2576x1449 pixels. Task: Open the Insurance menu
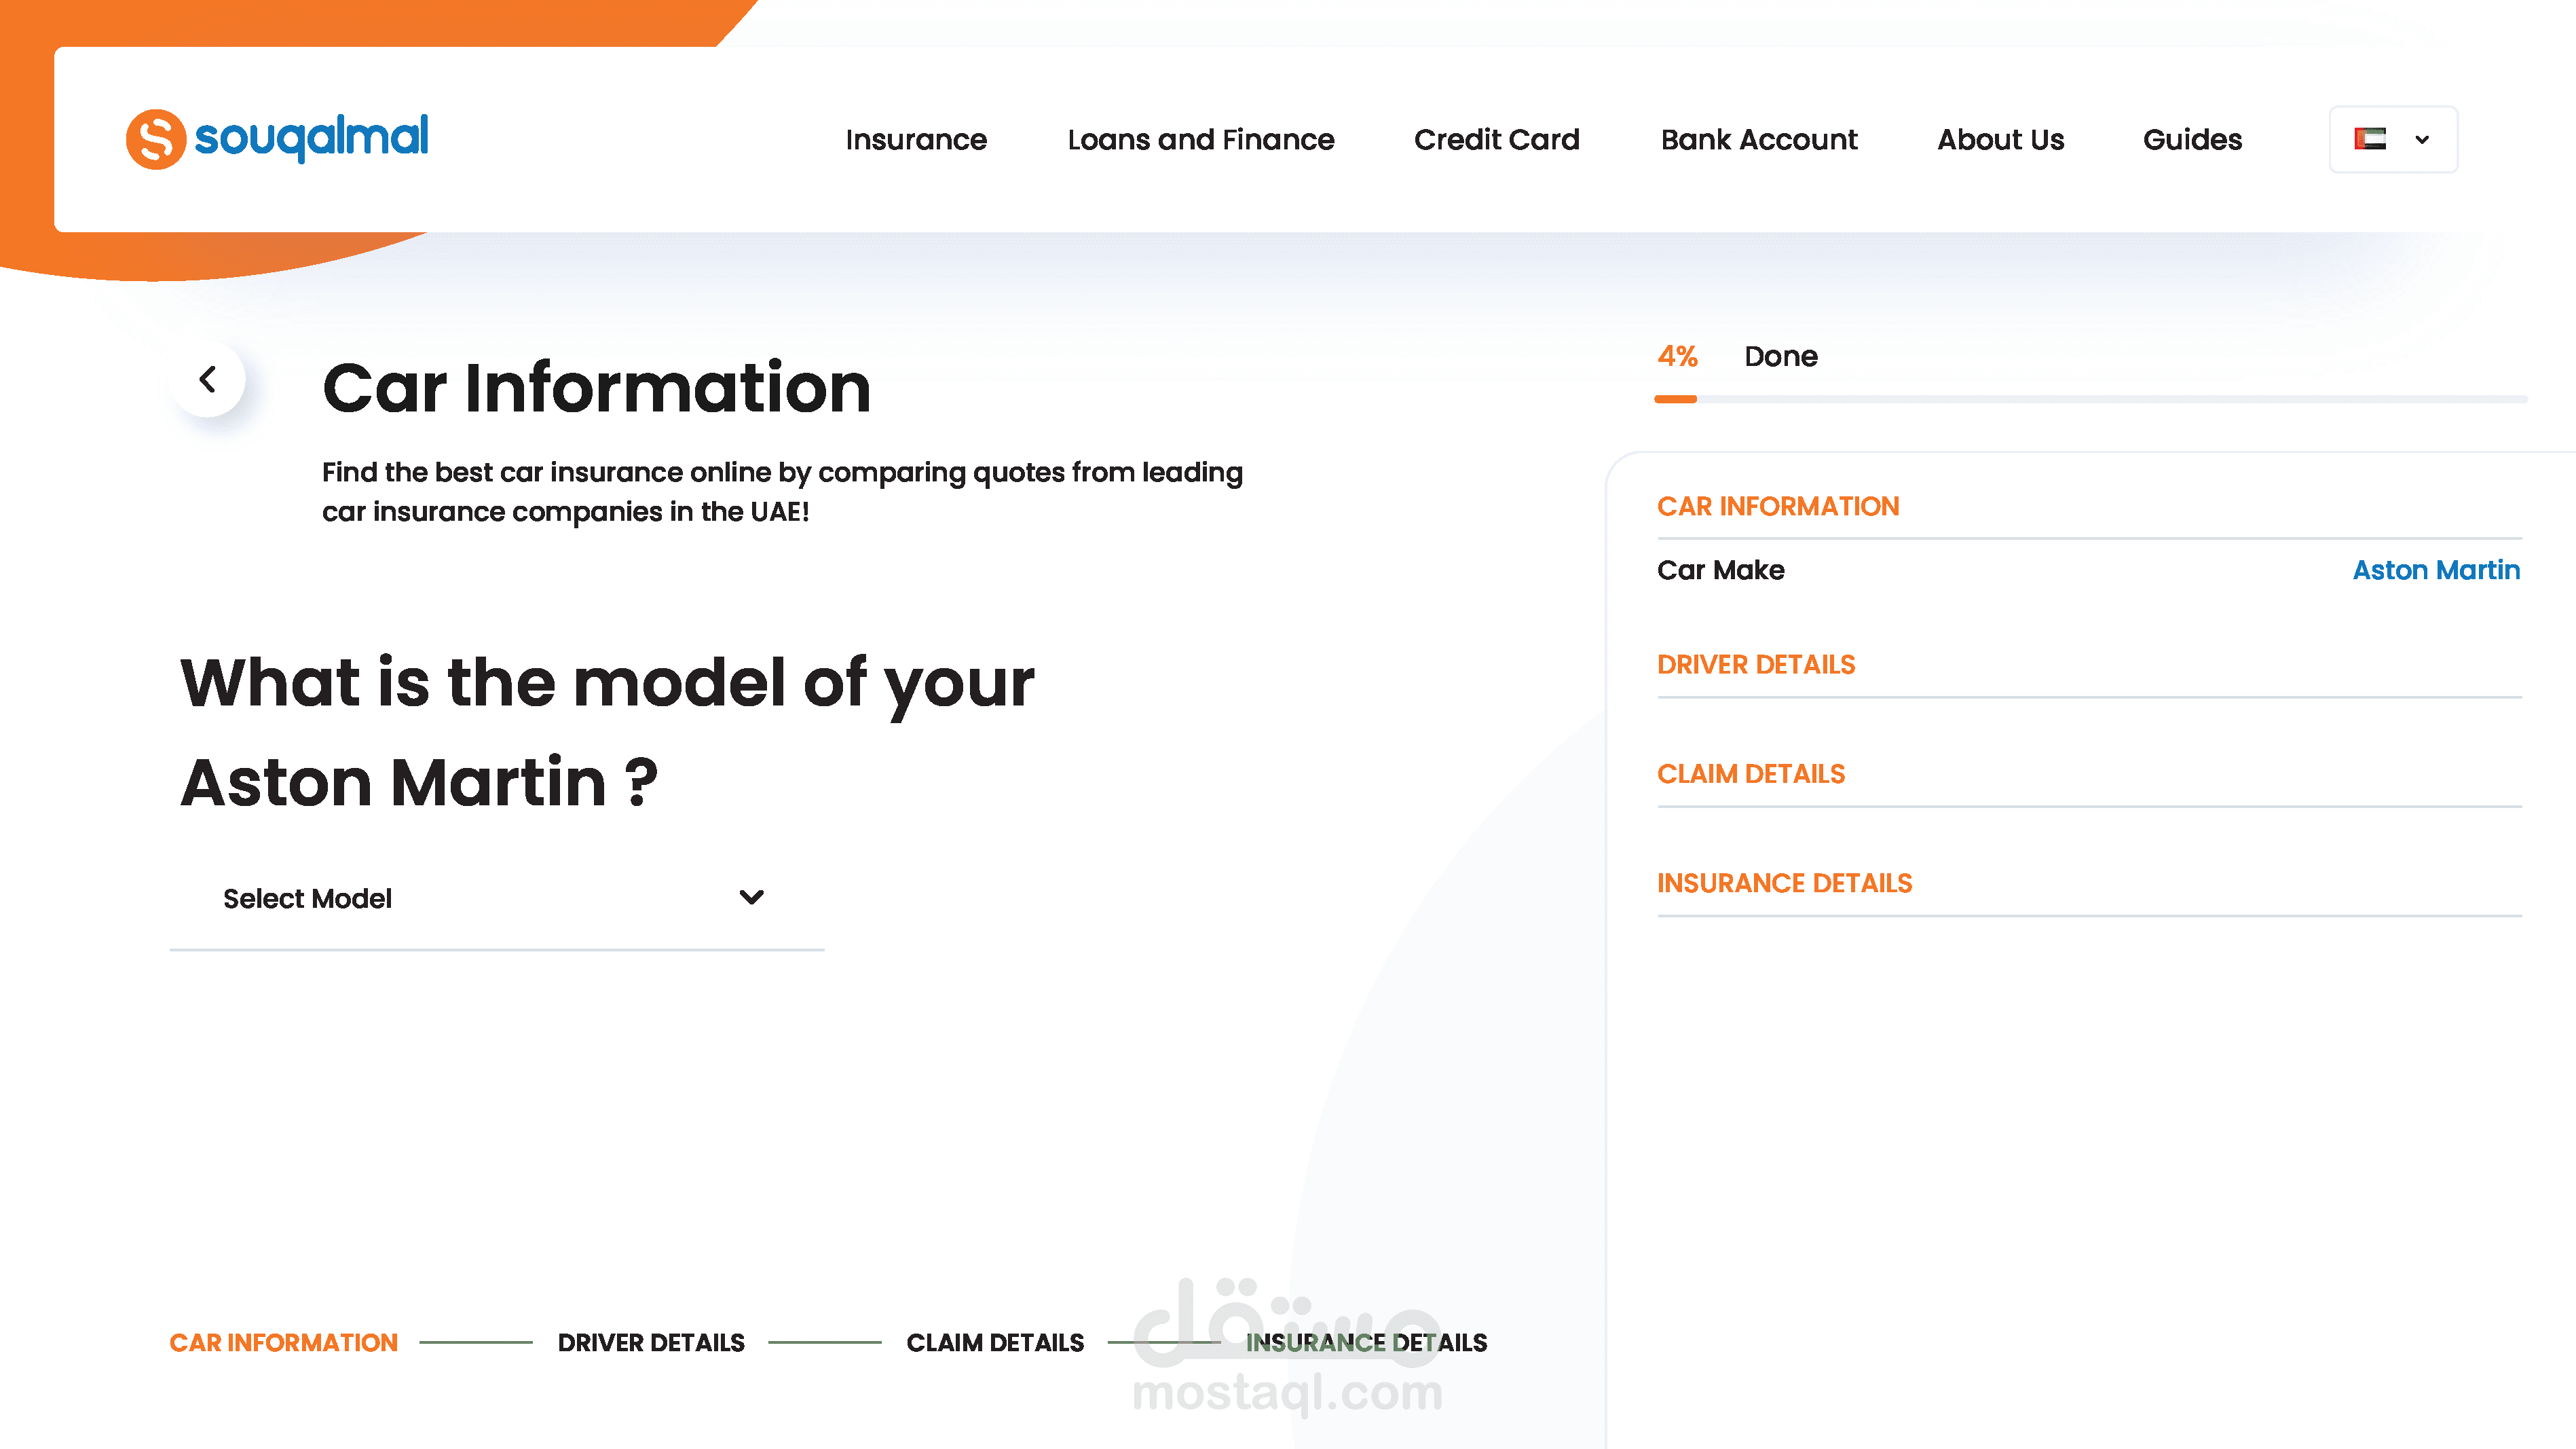pyautogui.click(x=916, y=140)
